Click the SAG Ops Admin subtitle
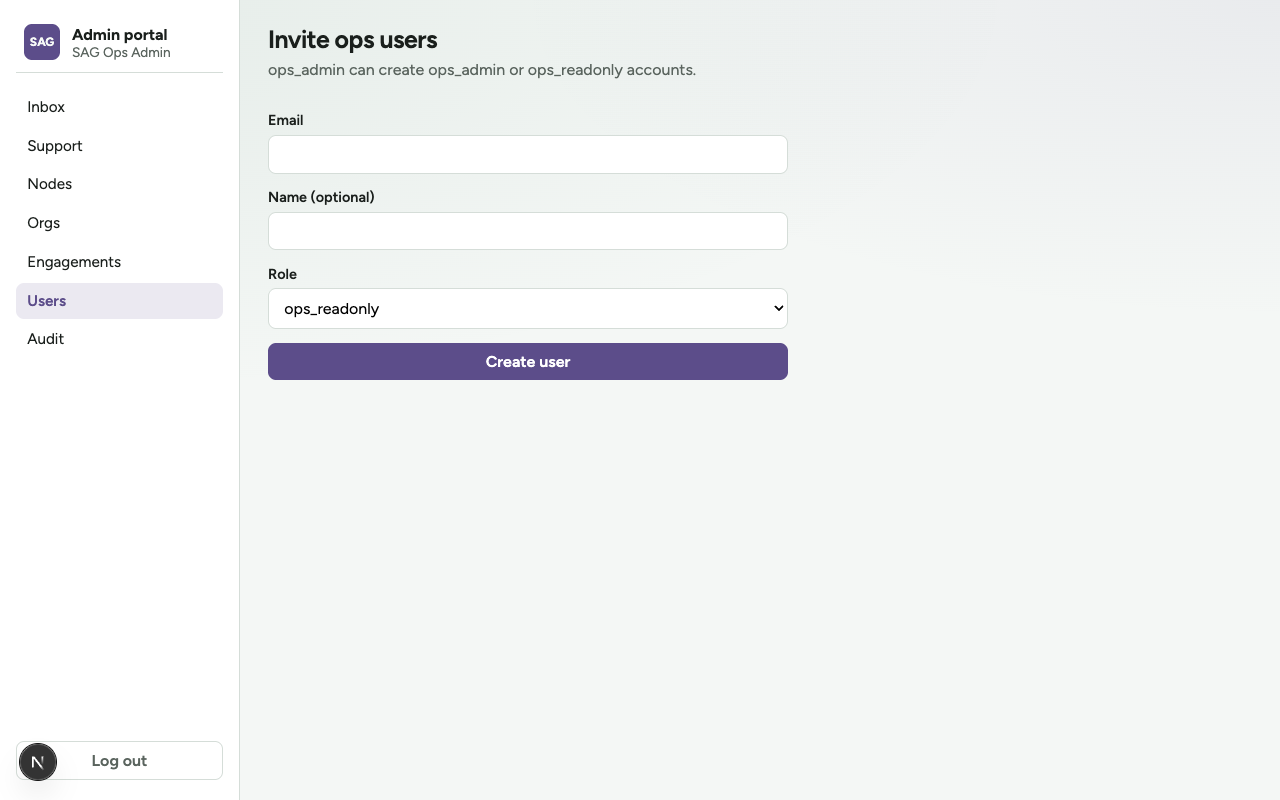This screenshot has width=1280, height=800. [121, 53]
